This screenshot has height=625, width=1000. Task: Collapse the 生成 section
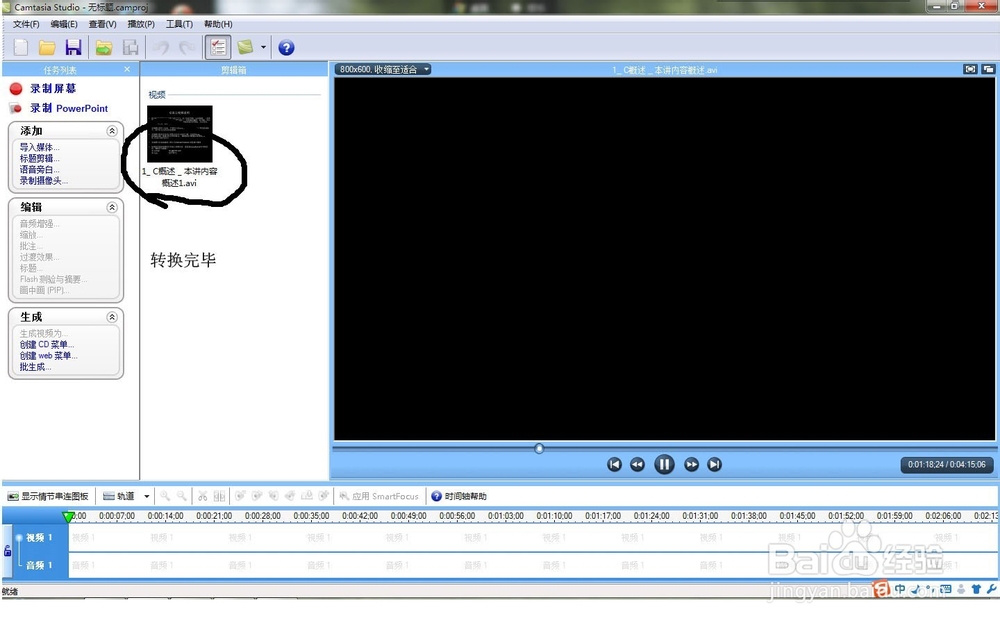(x=112, y=317)
